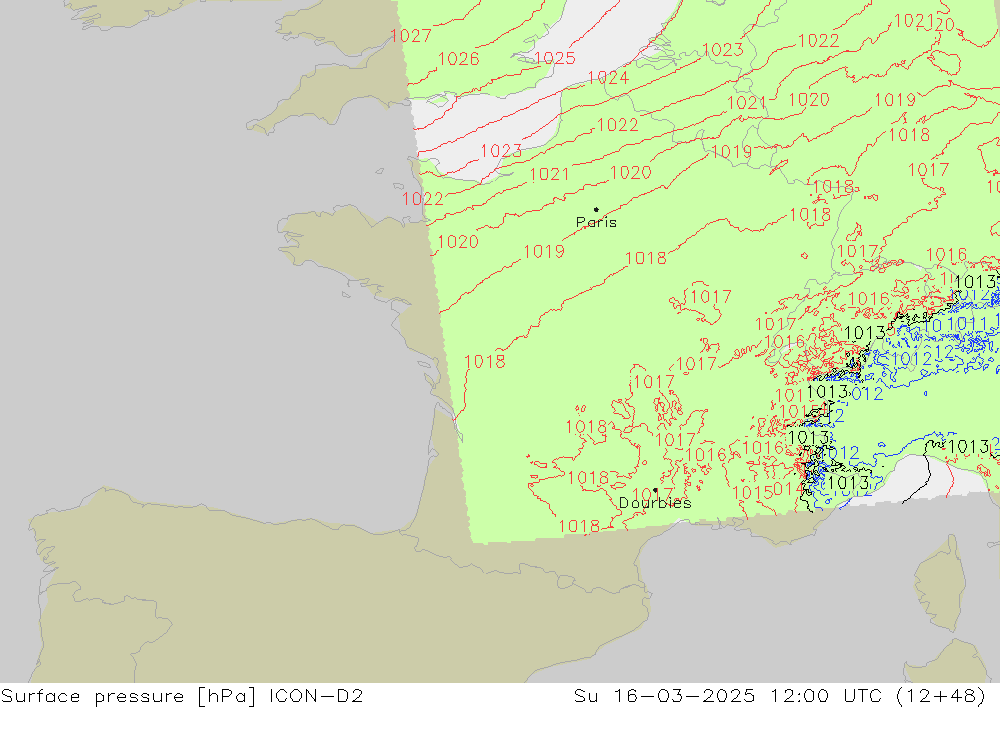The height and width of the screenshot is (733, 1000).
Task: Click the "Surface pressure [hPa] ICON-D2" caption
Action: 182,696
